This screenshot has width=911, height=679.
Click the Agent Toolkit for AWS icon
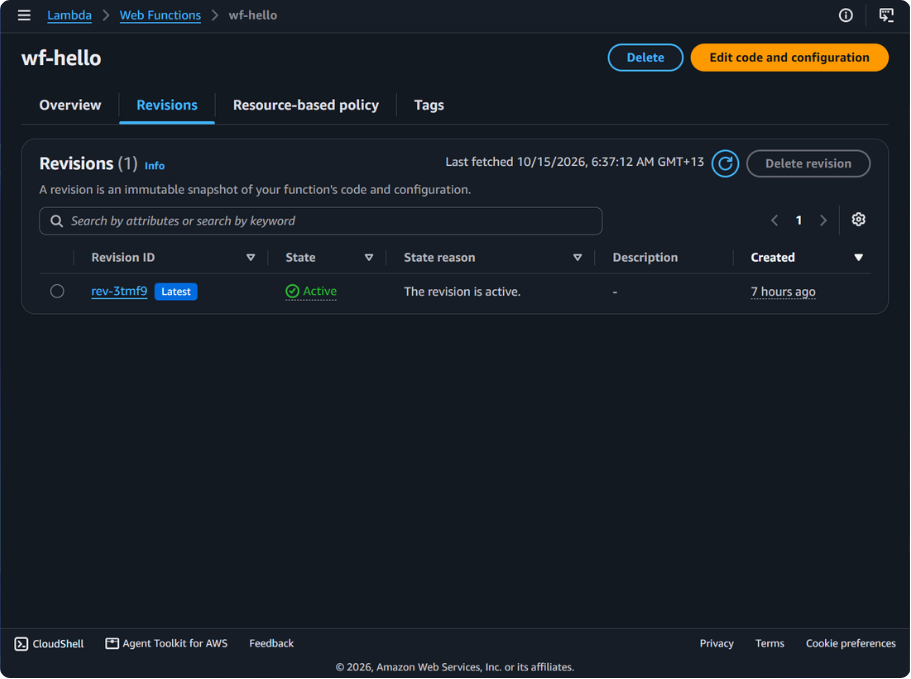pos(112,643)
